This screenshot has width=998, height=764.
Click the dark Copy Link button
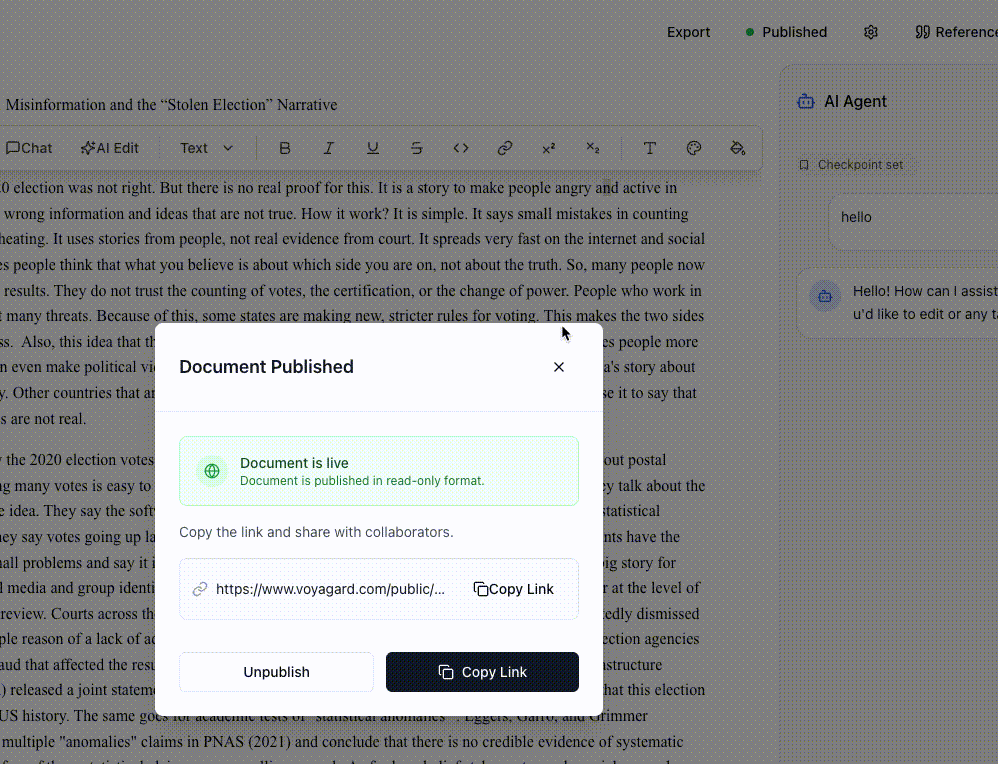click(x=482, y=672)
